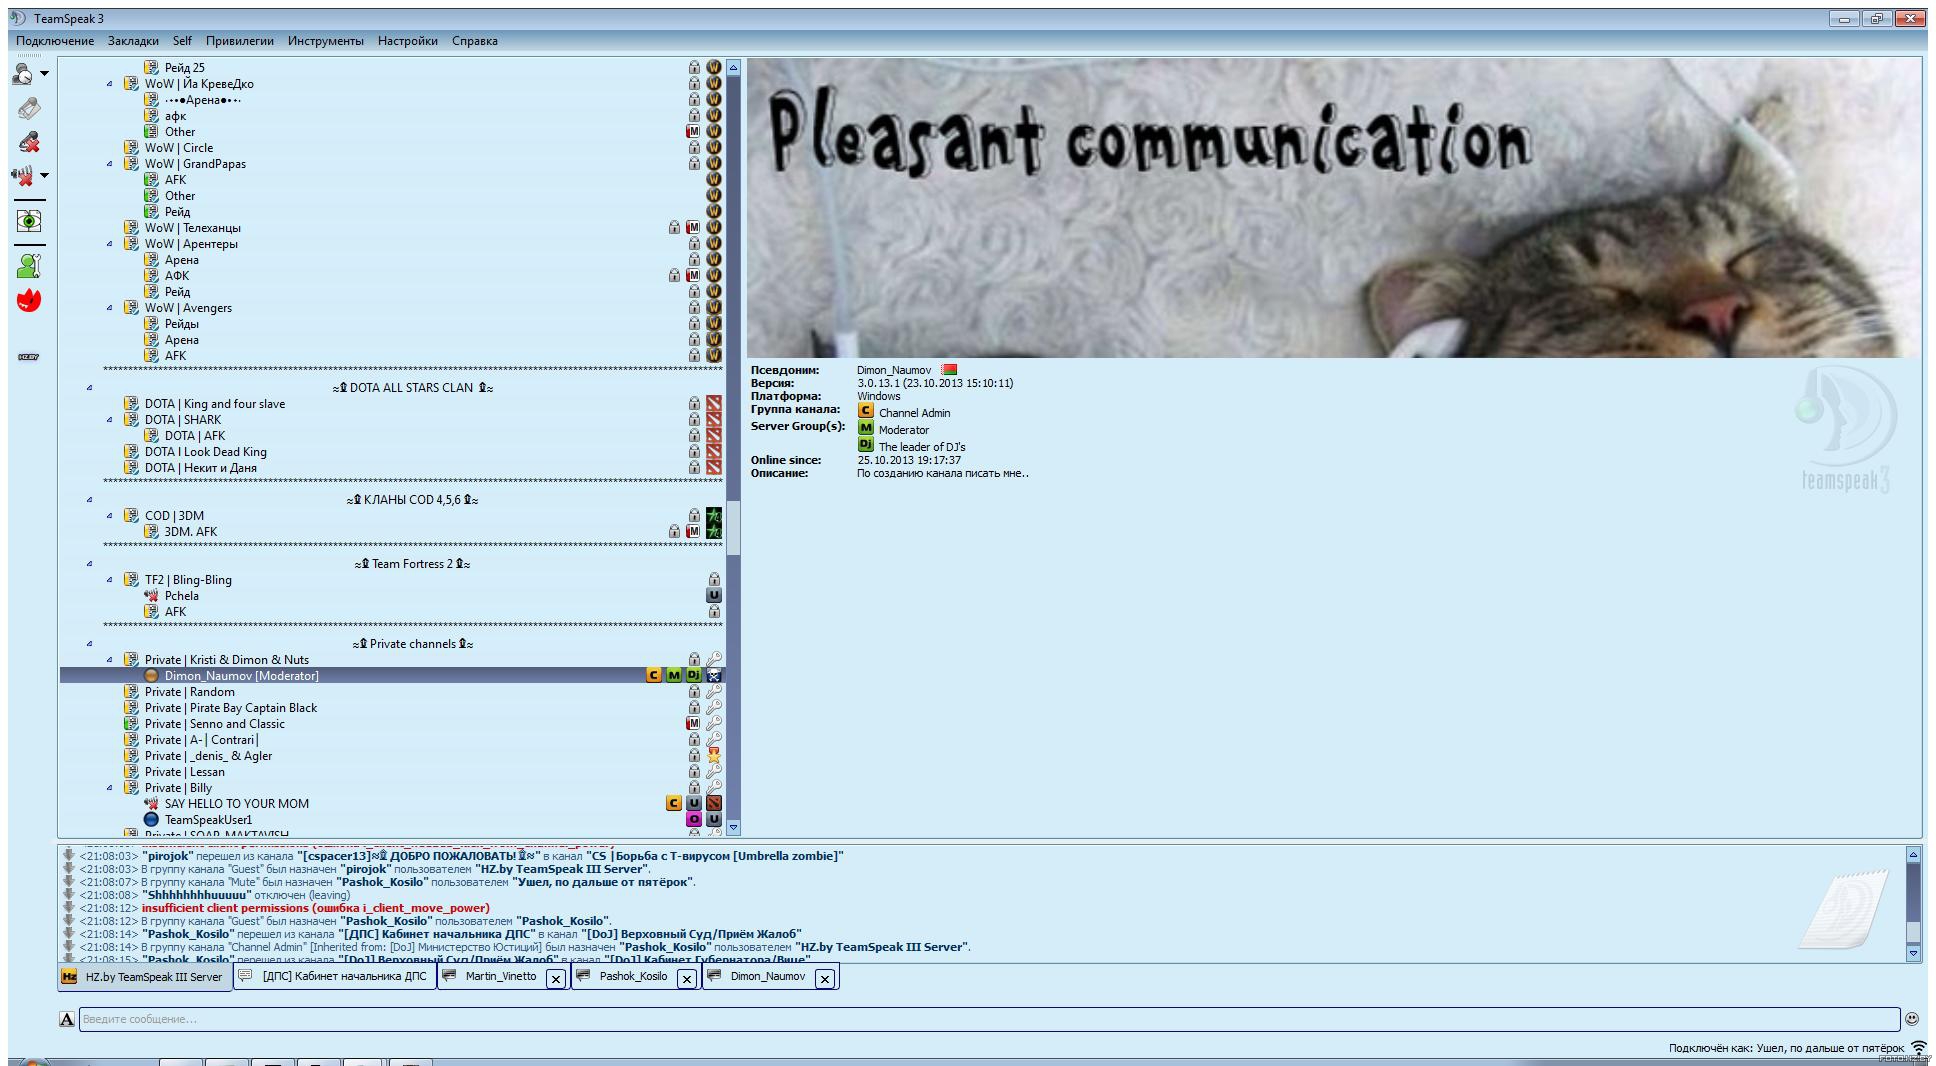Click red DOTA icon on DOTA | SHARK row
Viewport: 1936px width, 1066px height.
(x=714, y=420)
